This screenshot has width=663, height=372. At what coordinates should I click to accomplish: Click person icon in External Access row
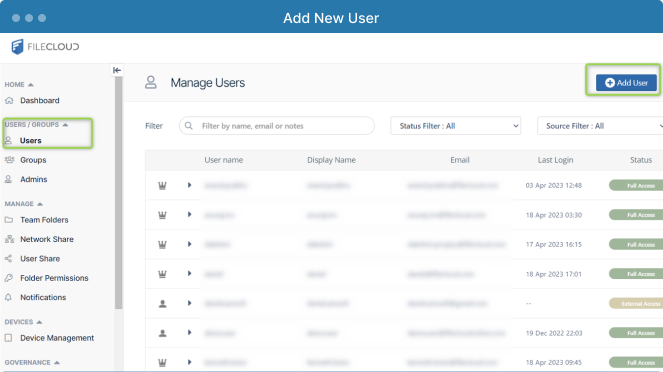click(x=162, y=304)
